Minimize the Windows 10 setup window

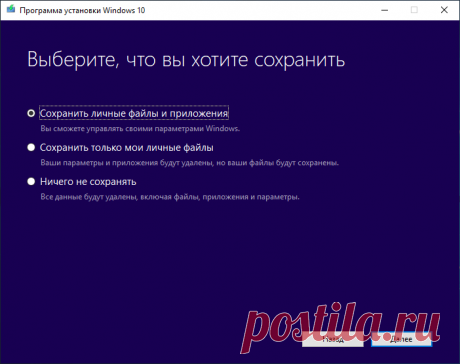[x=384, y=10]
